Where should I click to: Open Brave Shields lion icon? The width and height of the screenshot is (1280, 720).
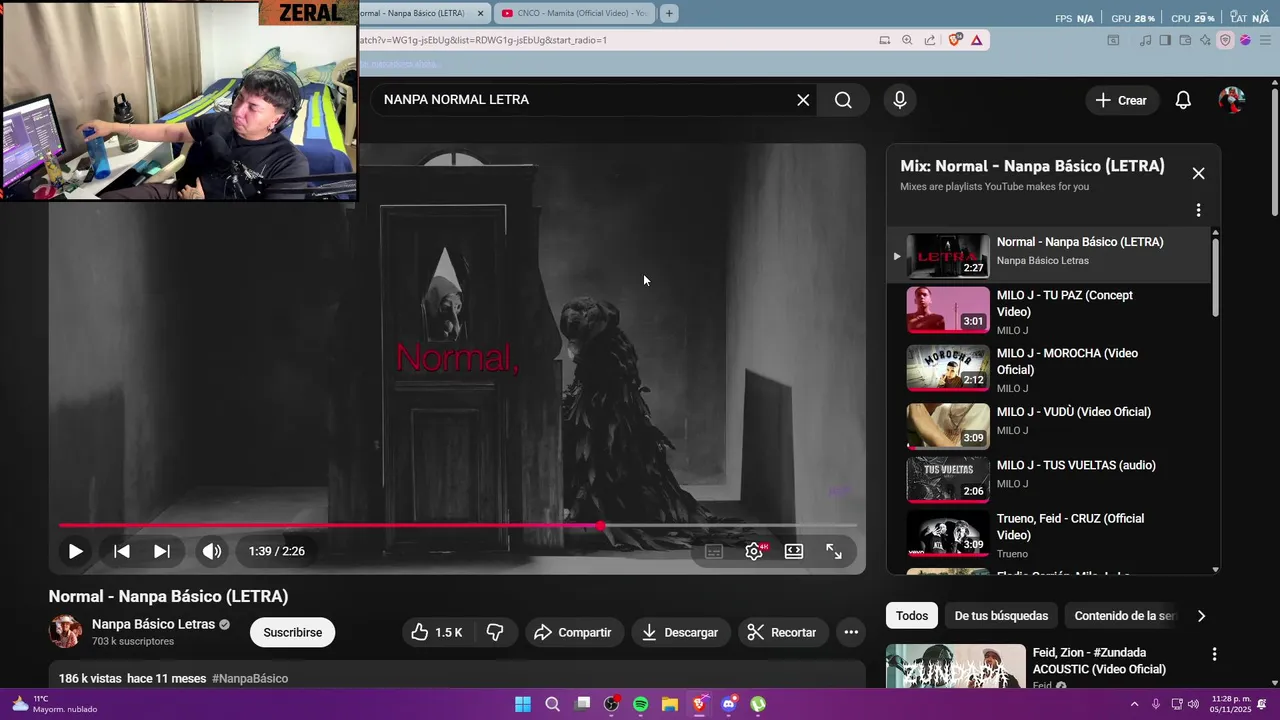954,40
